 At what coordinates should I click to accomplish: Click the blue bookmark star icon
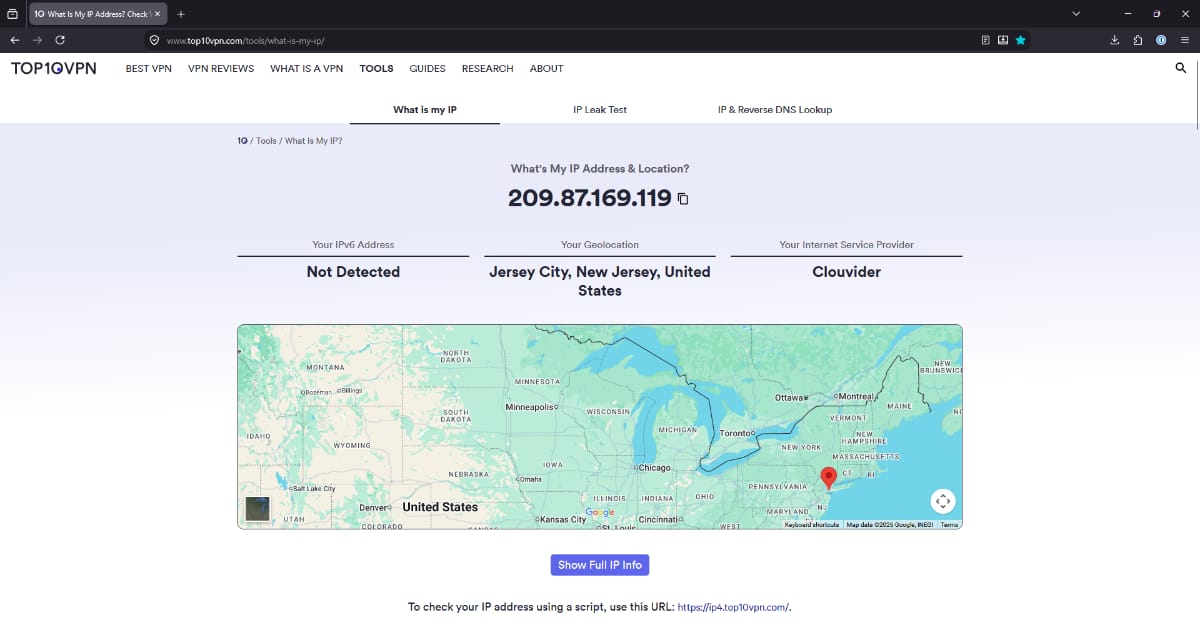click(x=1020, y=40)
